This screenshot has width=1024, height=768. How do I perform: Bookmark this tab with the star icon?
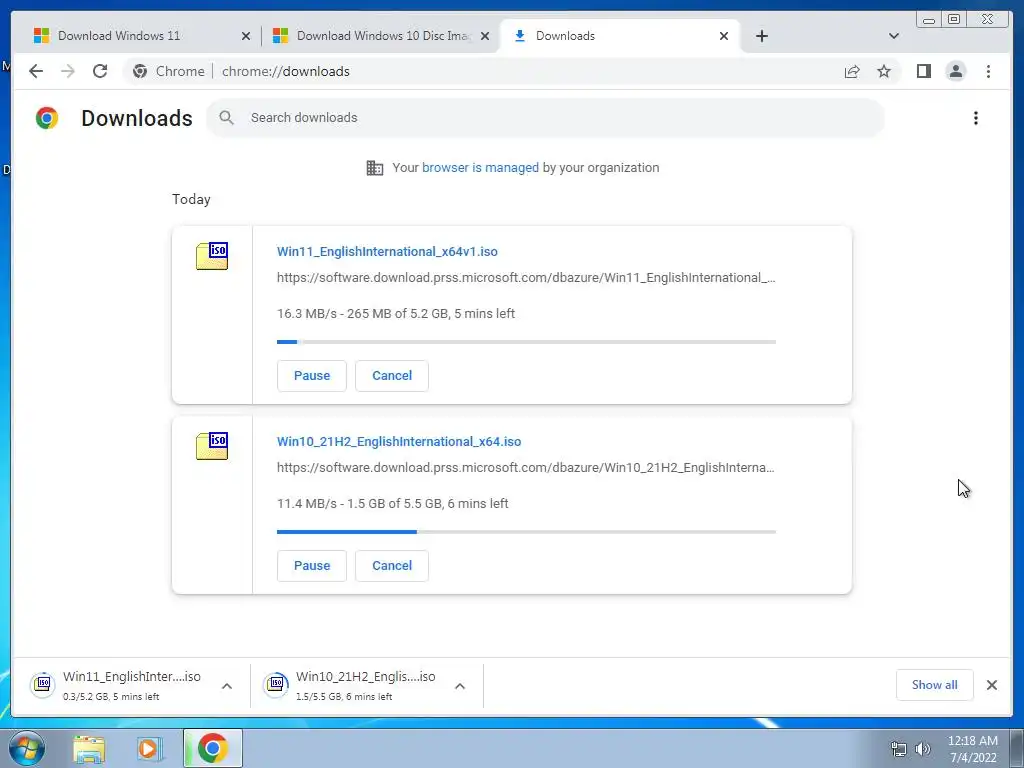click(x=884, y=71)
